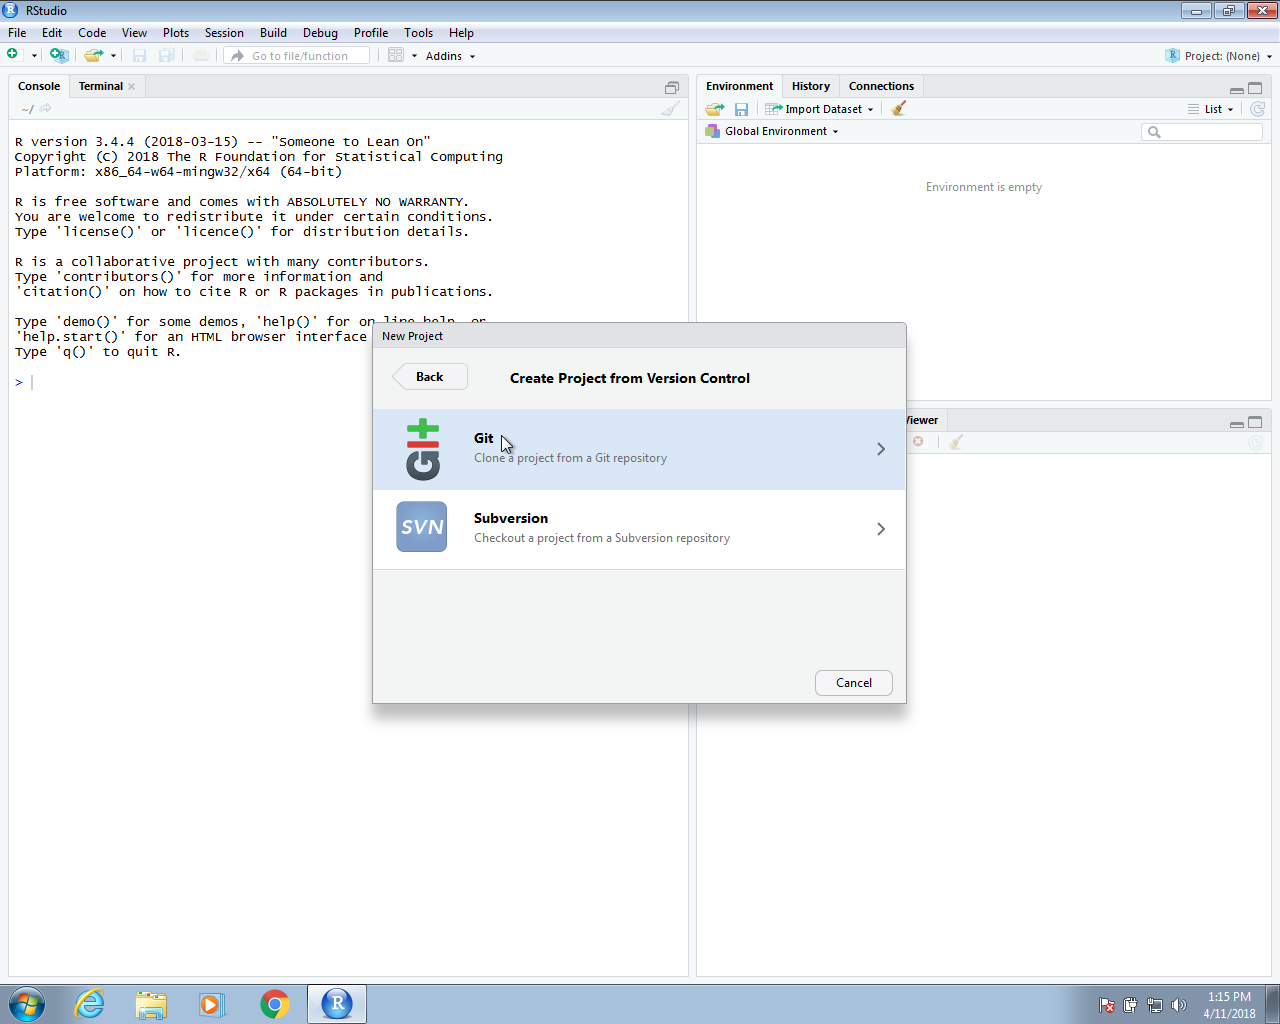Maximize the Viewer pane
This screenshot has height=1024, width=1280.
(x=1255, y=422)
